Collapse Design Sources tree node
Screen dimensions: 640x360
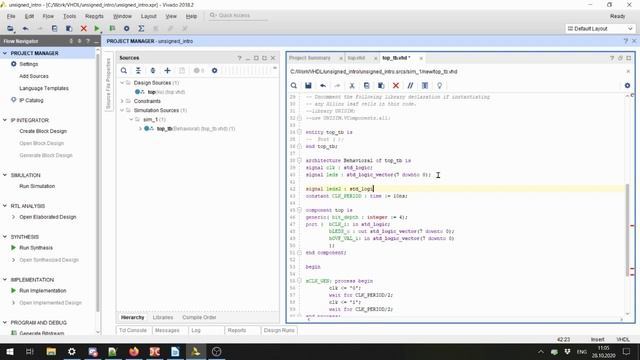pyautogui.click(x=122, y=83)
